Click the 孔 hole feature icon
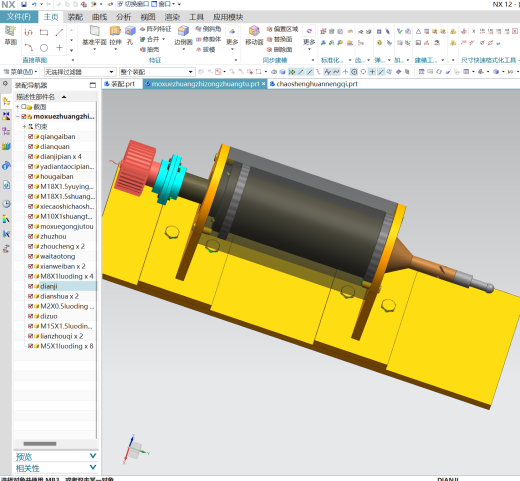 130,31
